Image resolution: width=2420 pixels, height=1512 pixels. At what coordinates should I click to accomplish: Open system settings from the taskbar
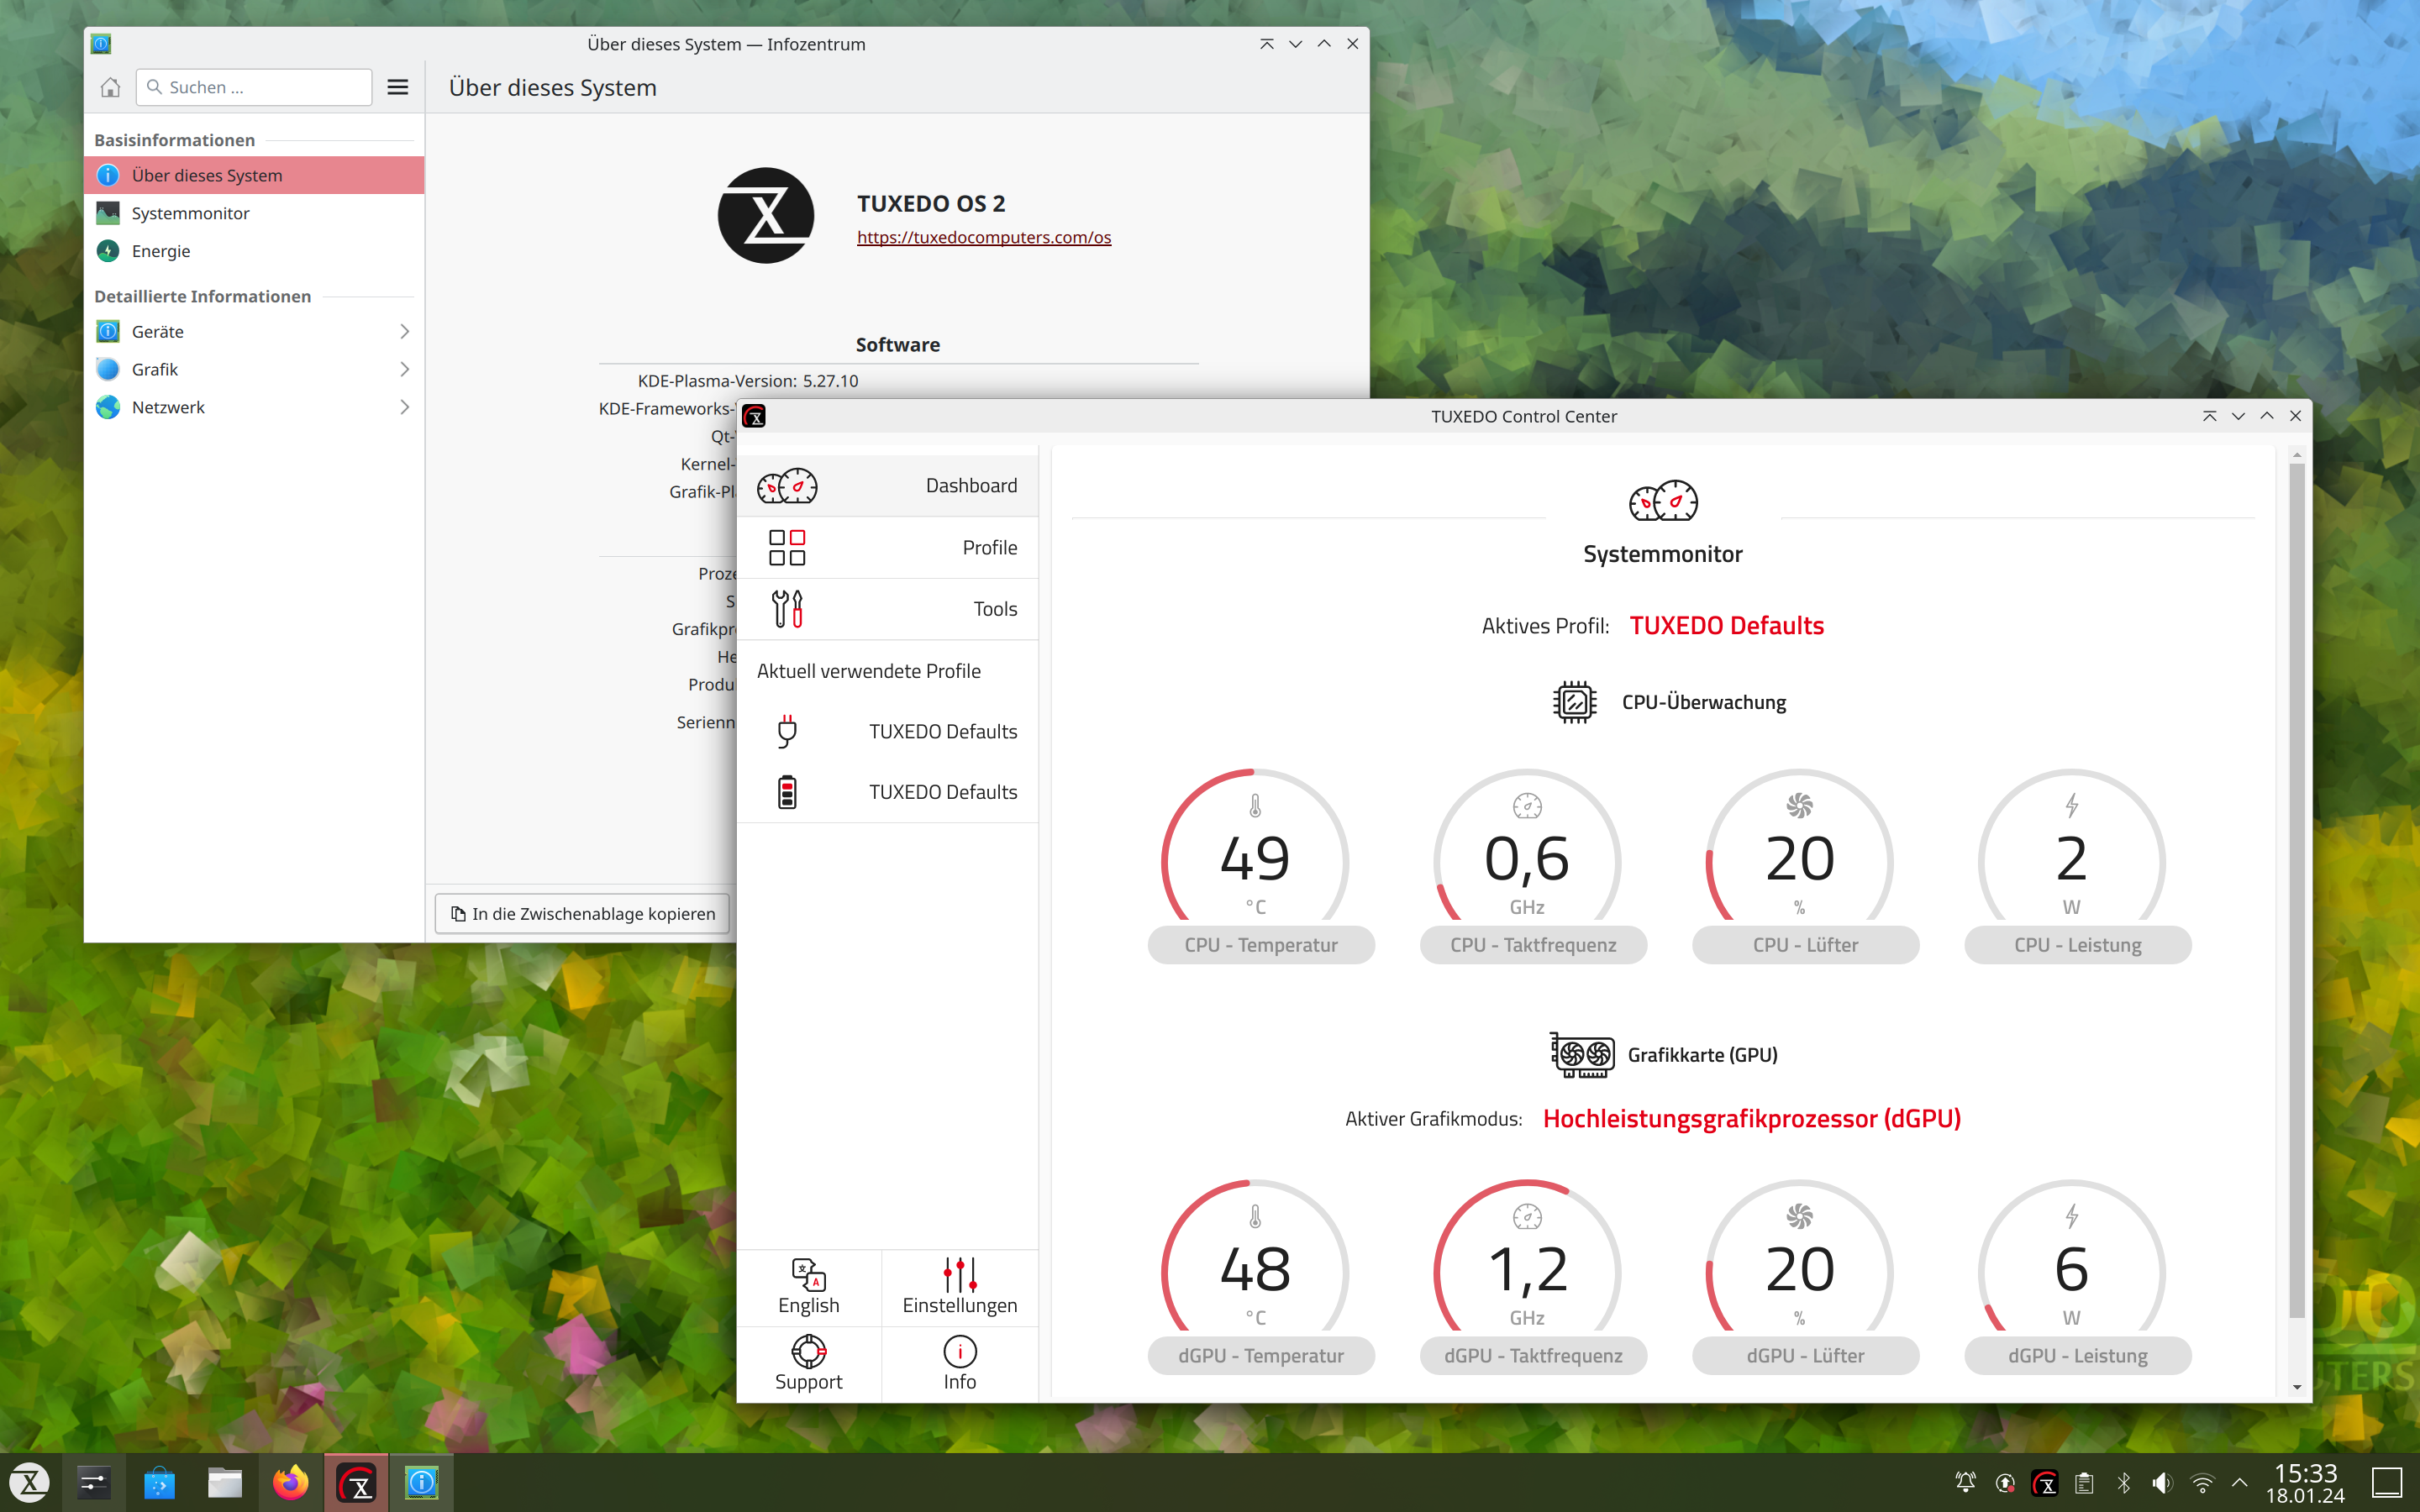coord(94,1483)
